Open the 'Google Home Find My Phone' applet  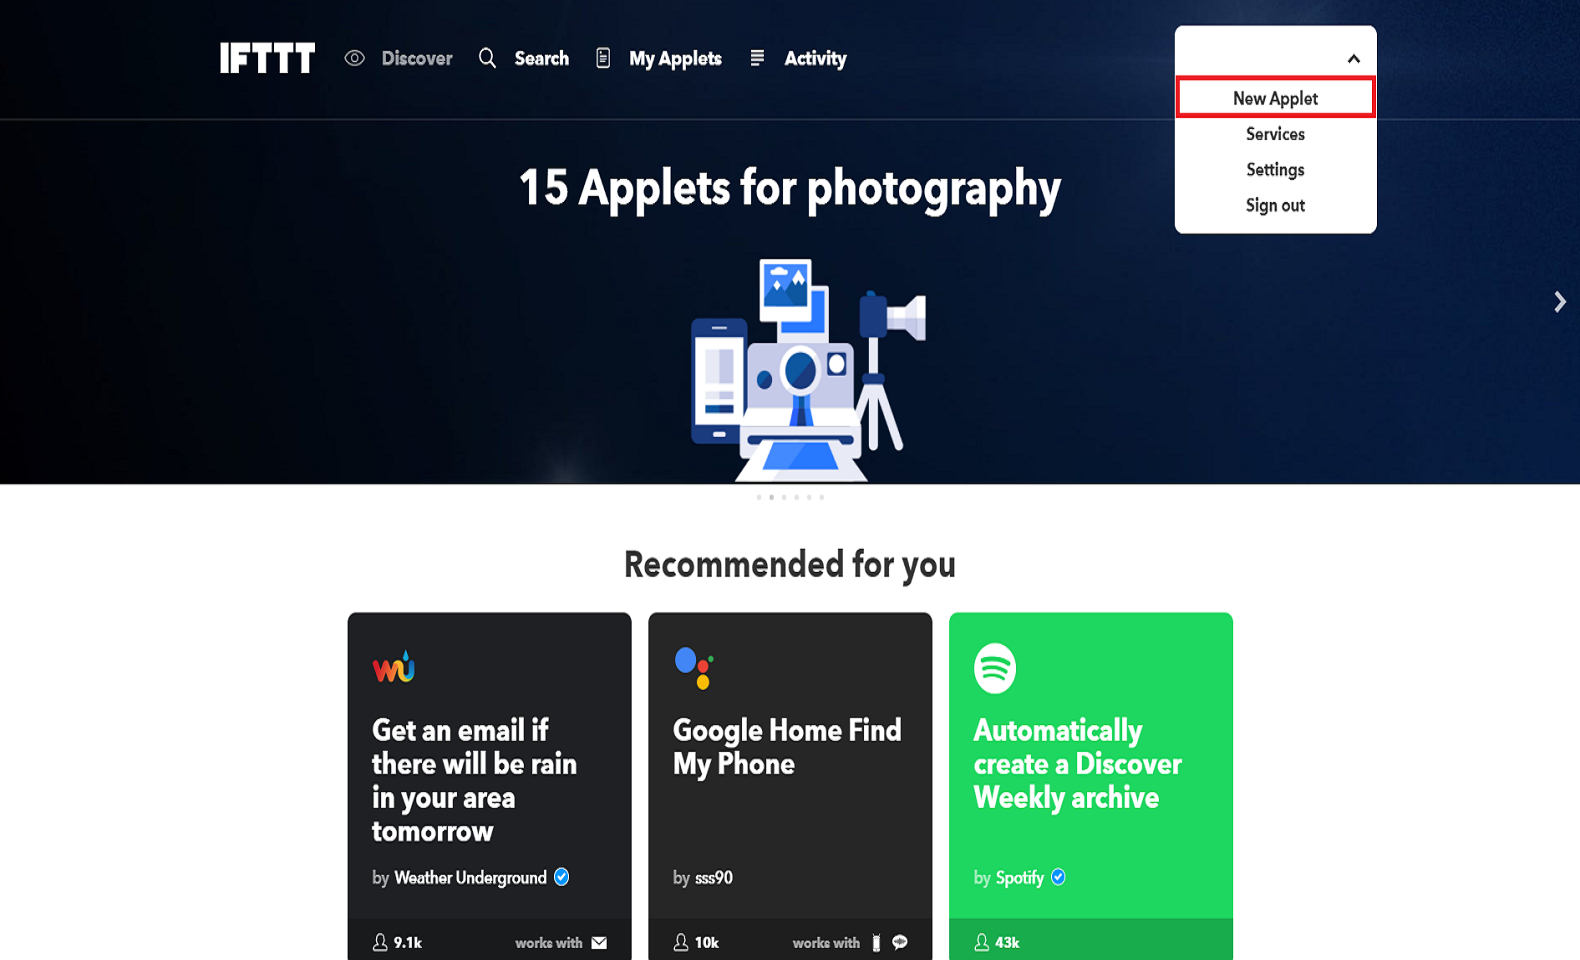point(787,747)
